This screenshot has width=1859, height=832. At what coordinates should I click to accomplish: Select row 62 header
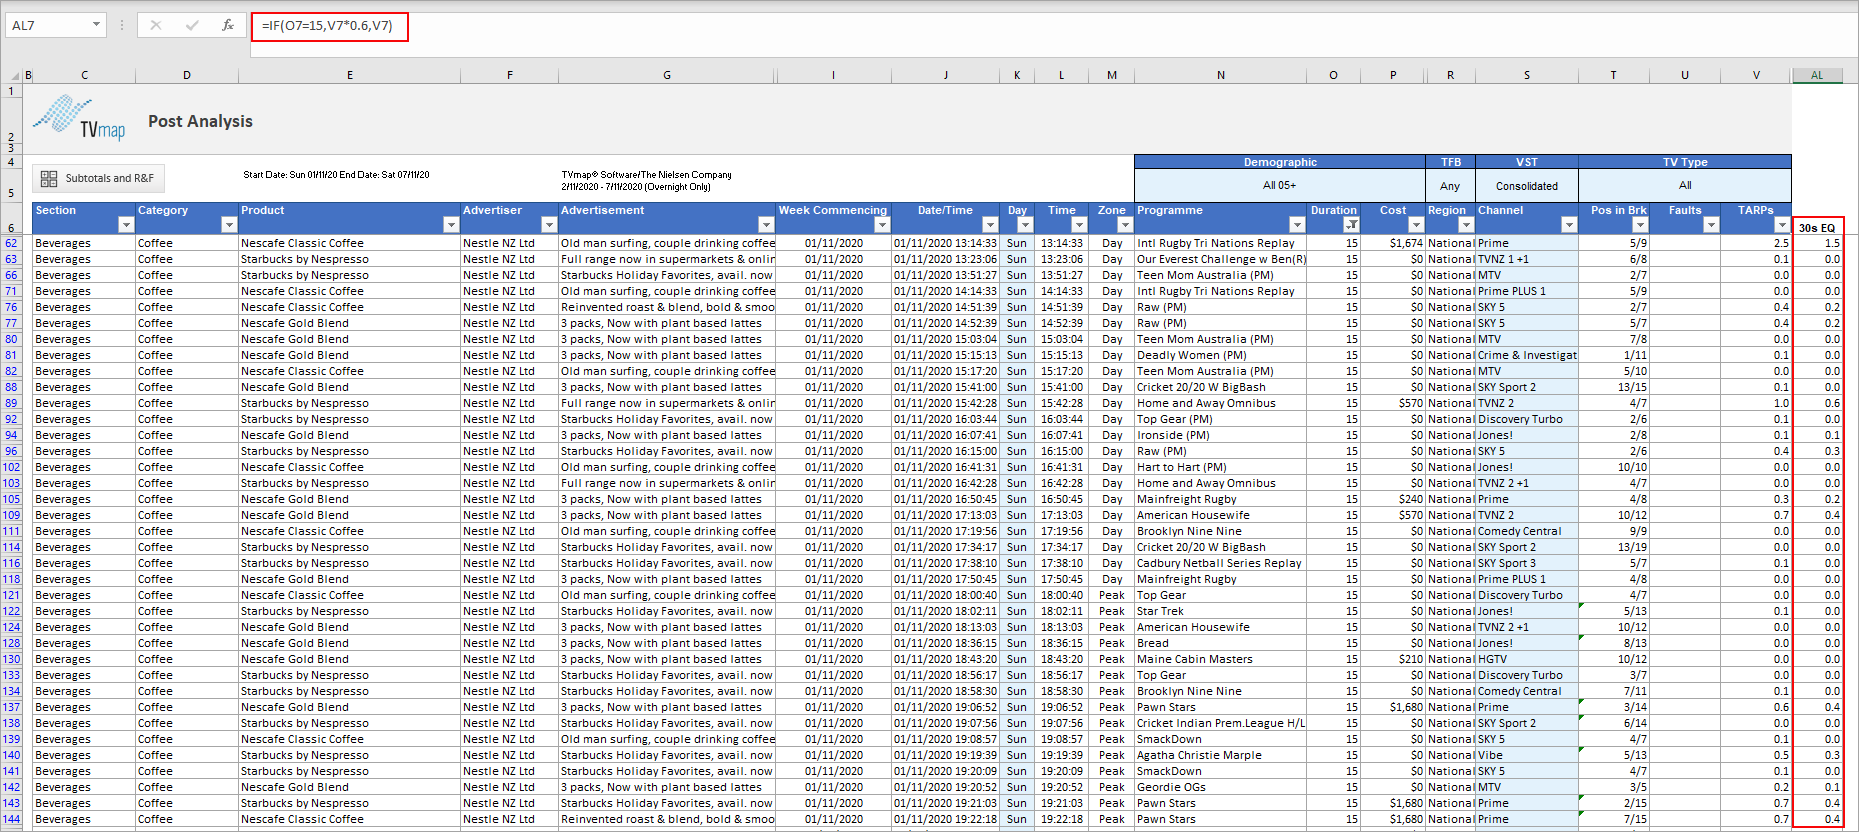coord(12,243)
